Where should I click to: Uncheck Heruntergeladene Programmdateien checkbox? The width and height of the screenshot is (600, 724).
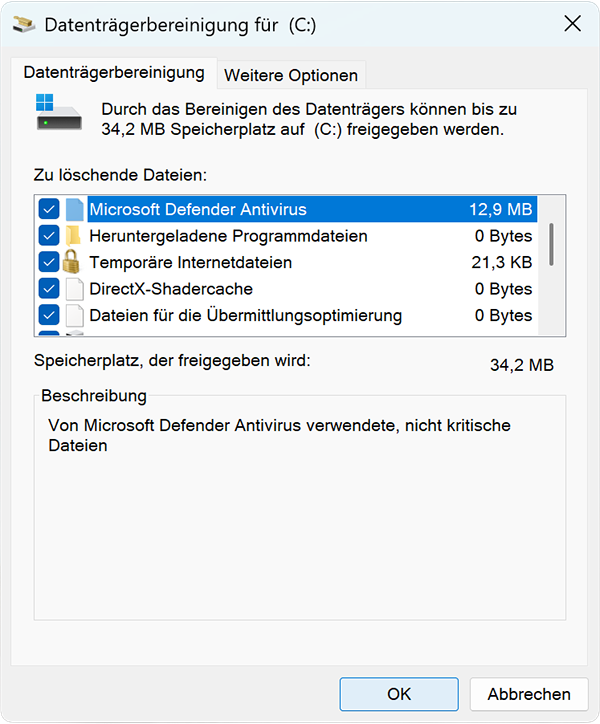pos(49,237)
